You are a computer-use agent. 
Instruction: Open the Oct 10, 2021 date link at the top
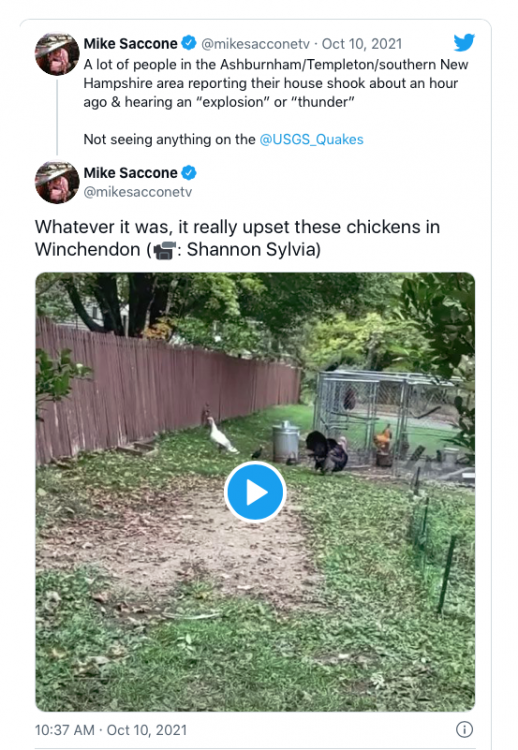[x=362, y=44]
